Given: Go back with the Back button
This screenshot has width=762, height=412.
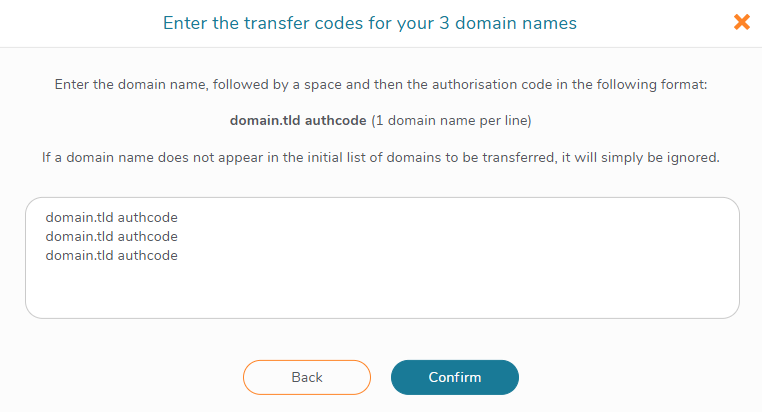Looking at the screenshot, I should pos(307,377).
